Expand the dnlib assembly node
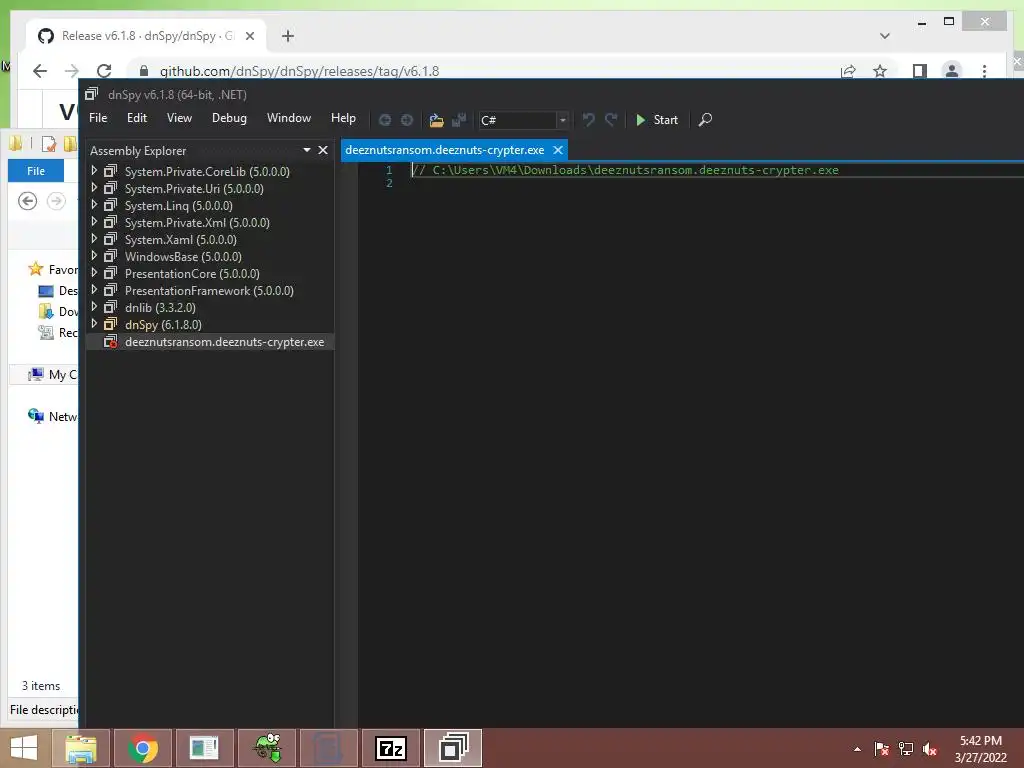 (x=94, y=307)
